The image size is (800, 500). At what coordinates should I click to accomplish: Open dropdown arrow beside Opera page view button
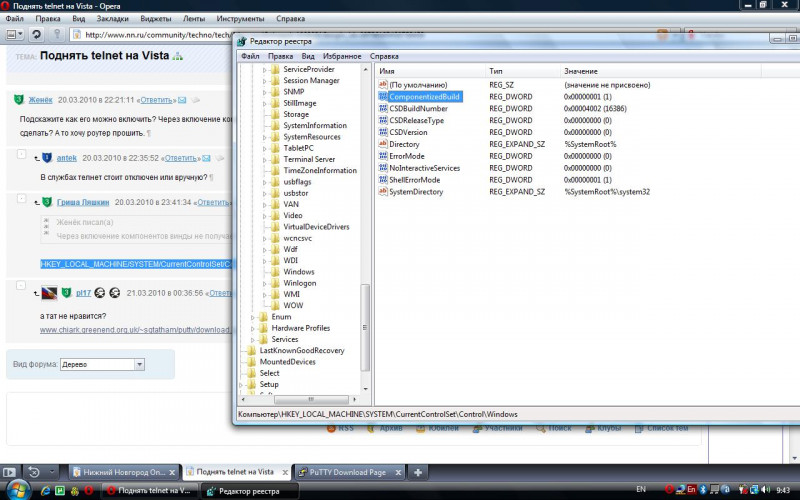coord(20,35)
